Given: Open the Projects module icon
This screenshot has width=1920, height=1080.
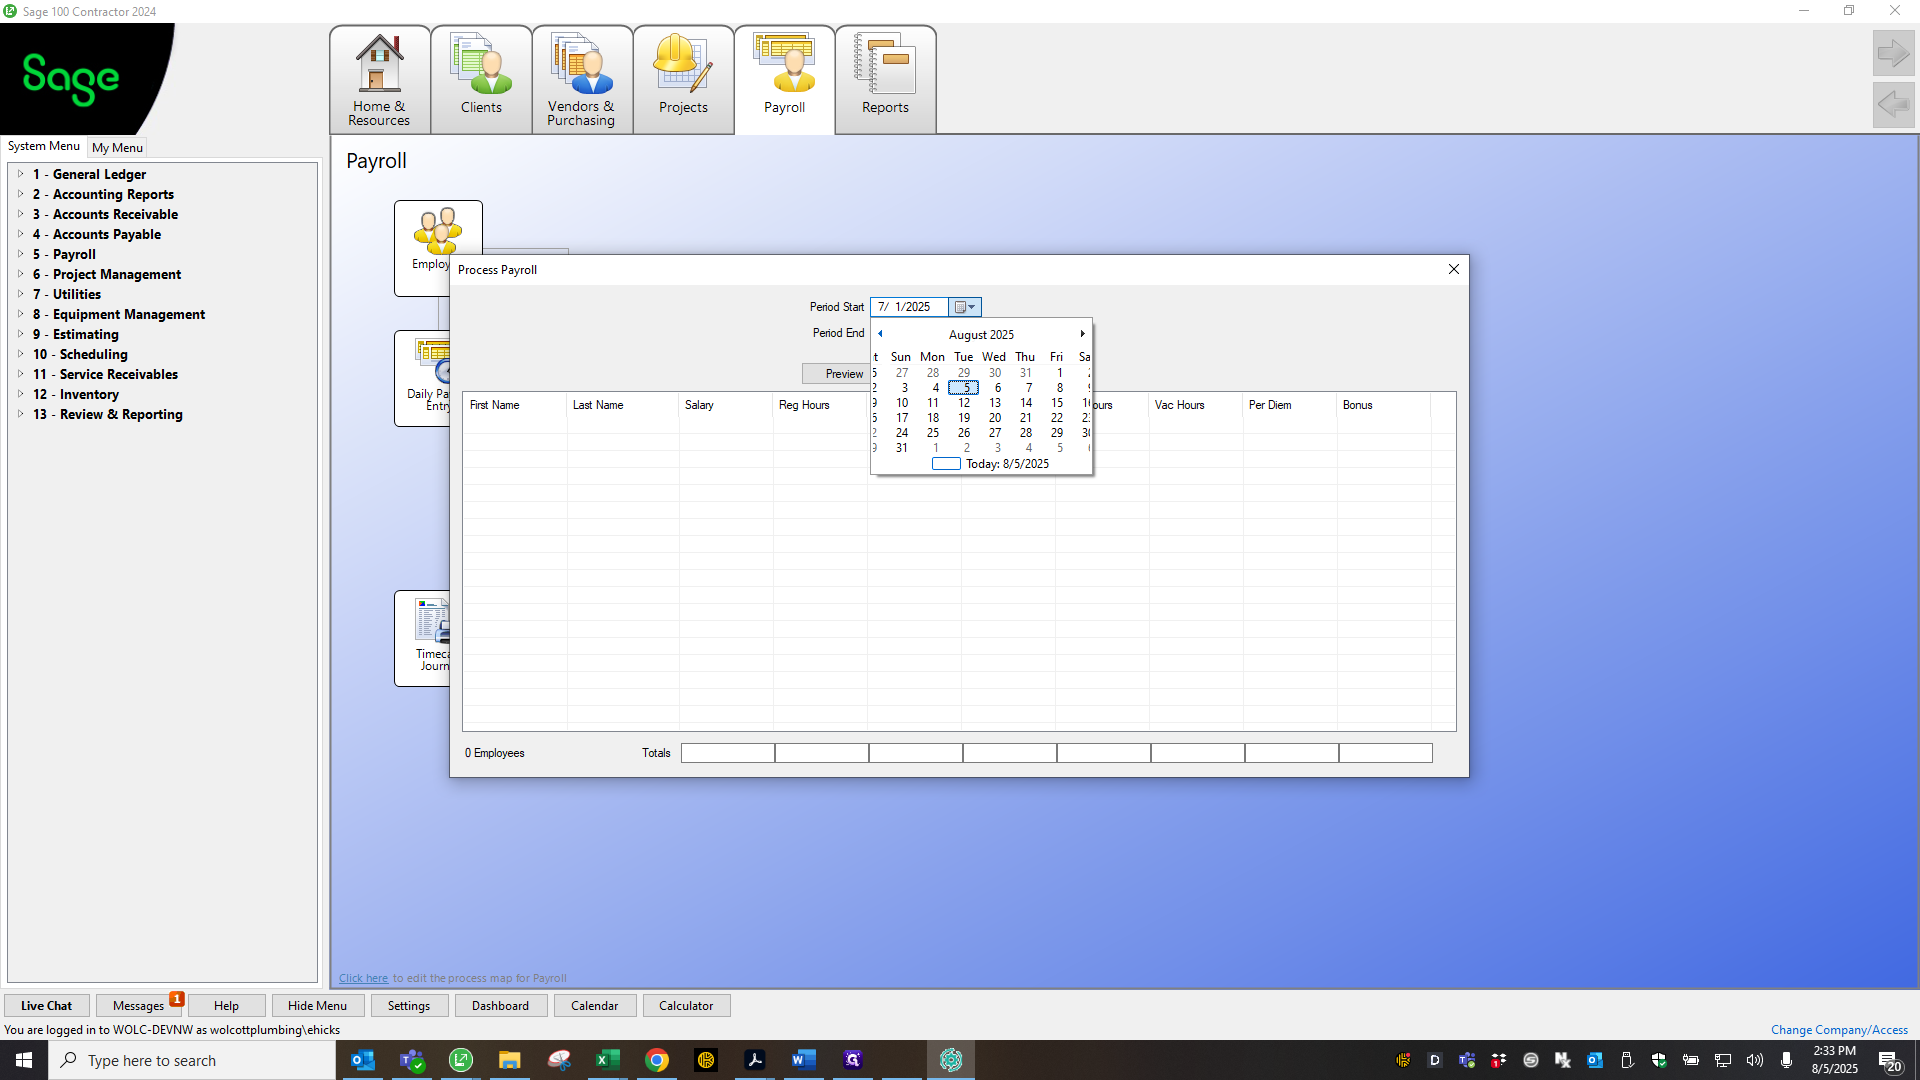Looking at the screenshot, I should tap(683, 80).
